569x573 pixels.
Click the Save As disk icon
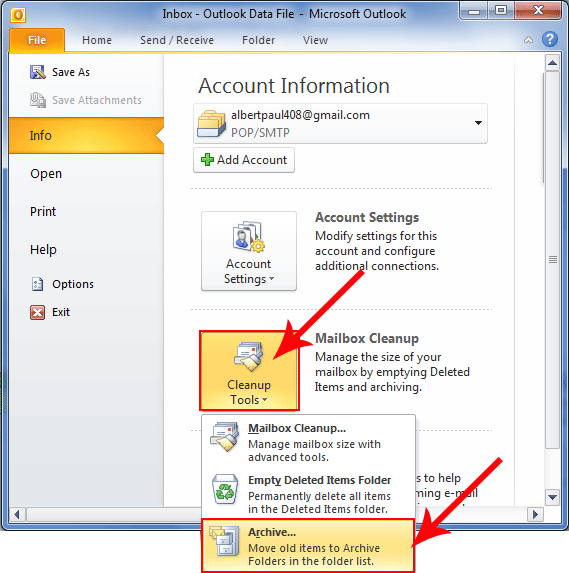pos(38,72)
